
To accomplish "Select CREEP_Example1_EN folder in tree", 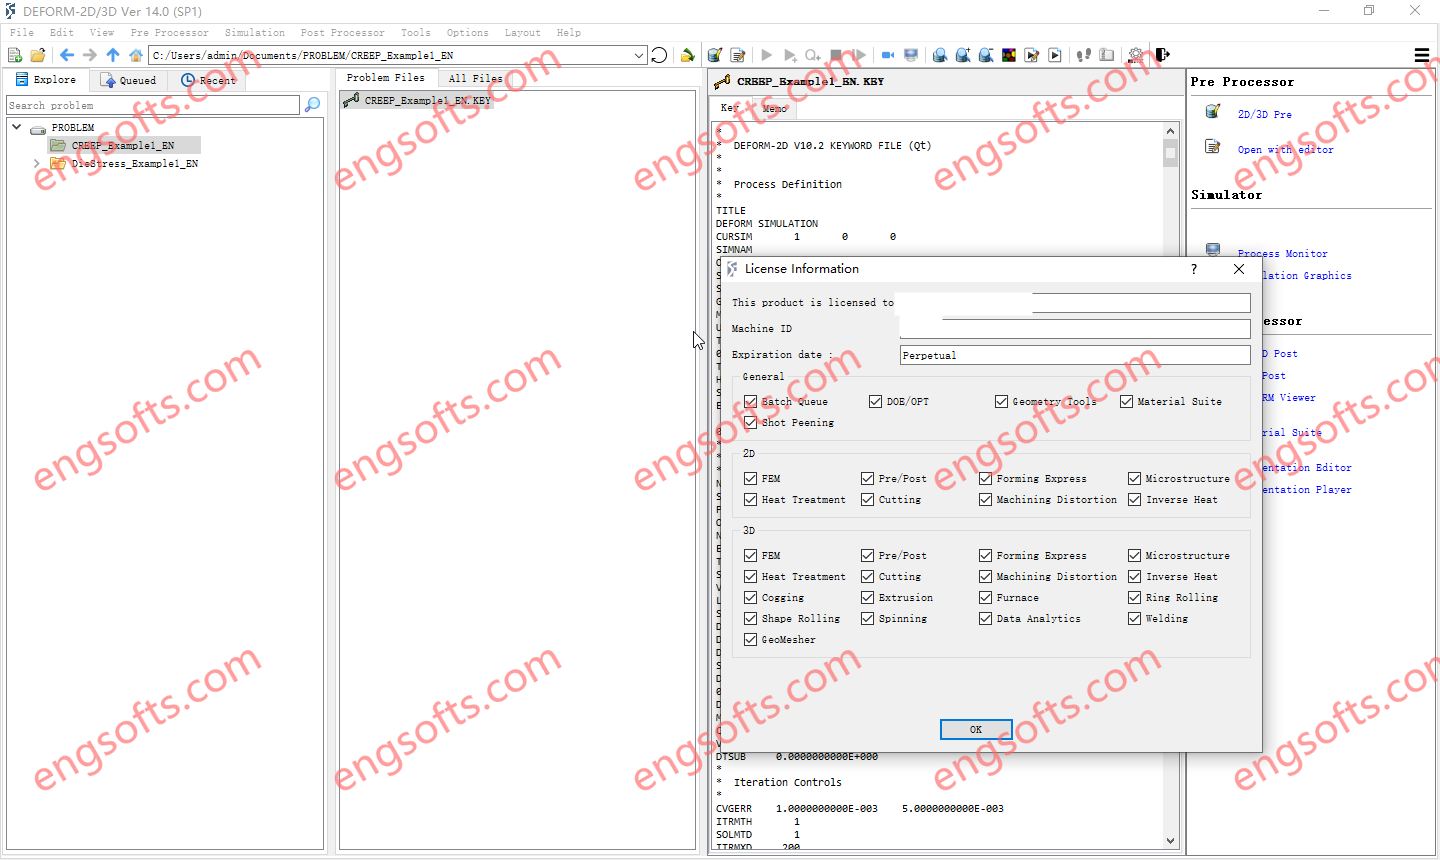I will (123, 145).
